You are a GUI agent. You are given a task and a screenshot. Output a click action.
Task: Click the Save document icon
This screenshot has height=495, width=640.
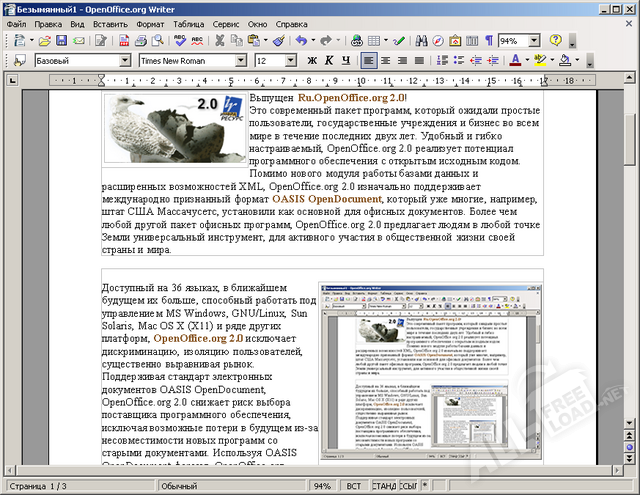62,41
